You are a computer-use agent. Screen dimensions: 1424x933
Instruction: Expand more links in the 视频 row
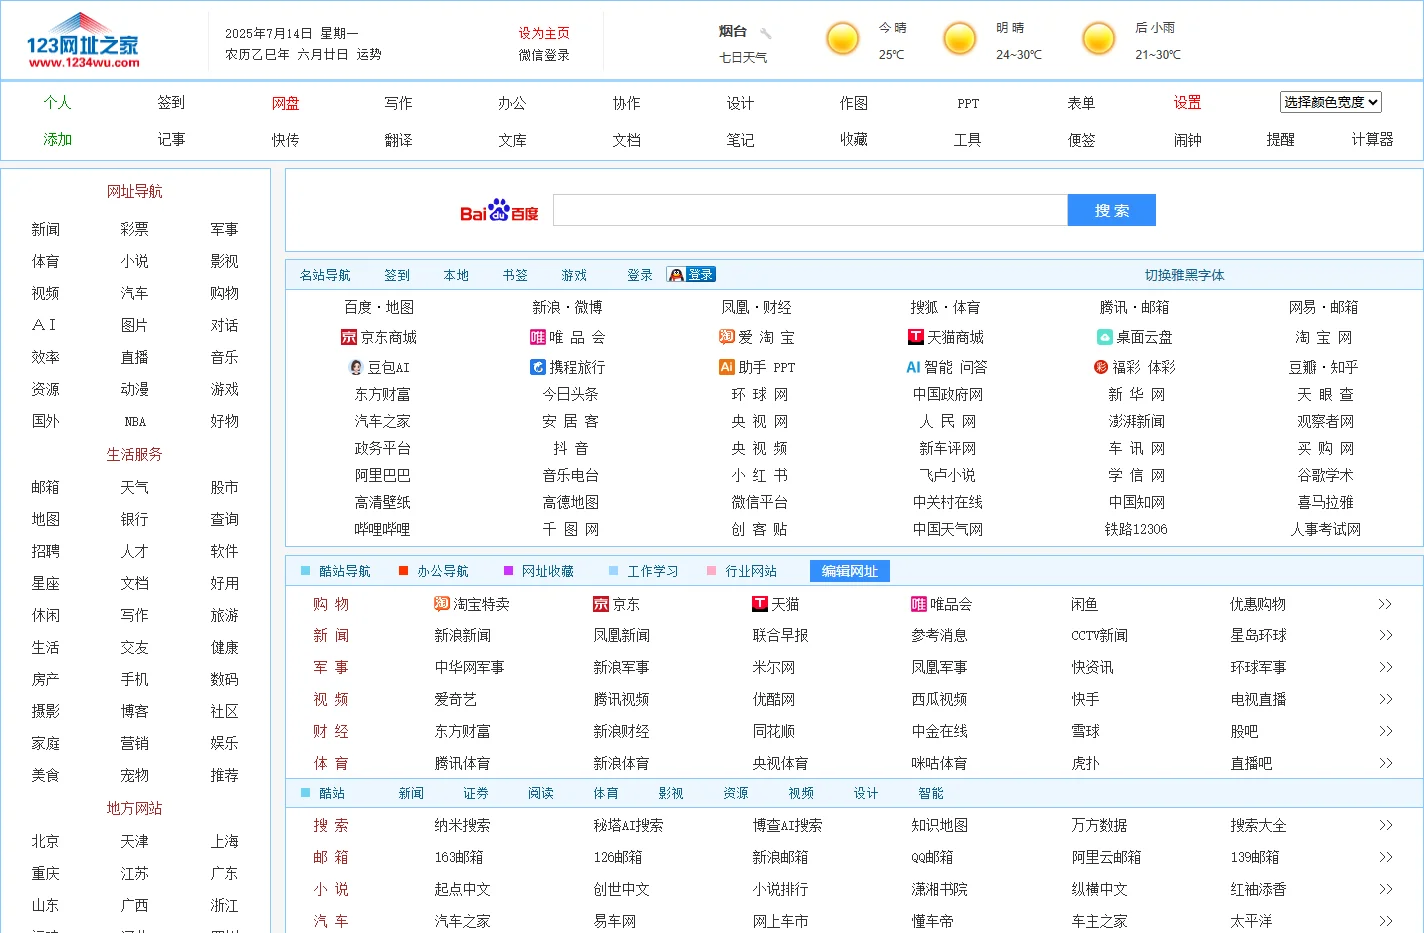[1385, 699]
